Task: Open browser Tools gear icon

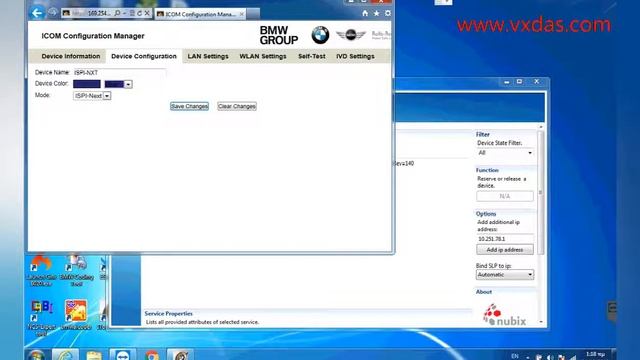Action: pyautogui.click(x=387, y=13)
